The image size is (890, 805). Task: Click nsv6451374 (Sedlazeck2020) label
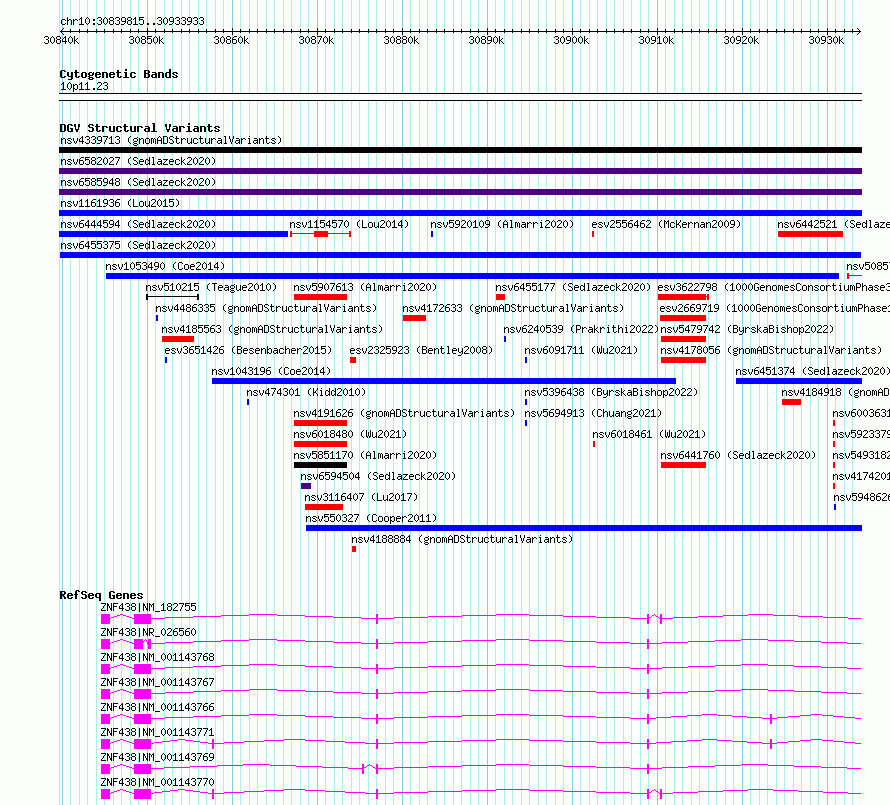812,371
